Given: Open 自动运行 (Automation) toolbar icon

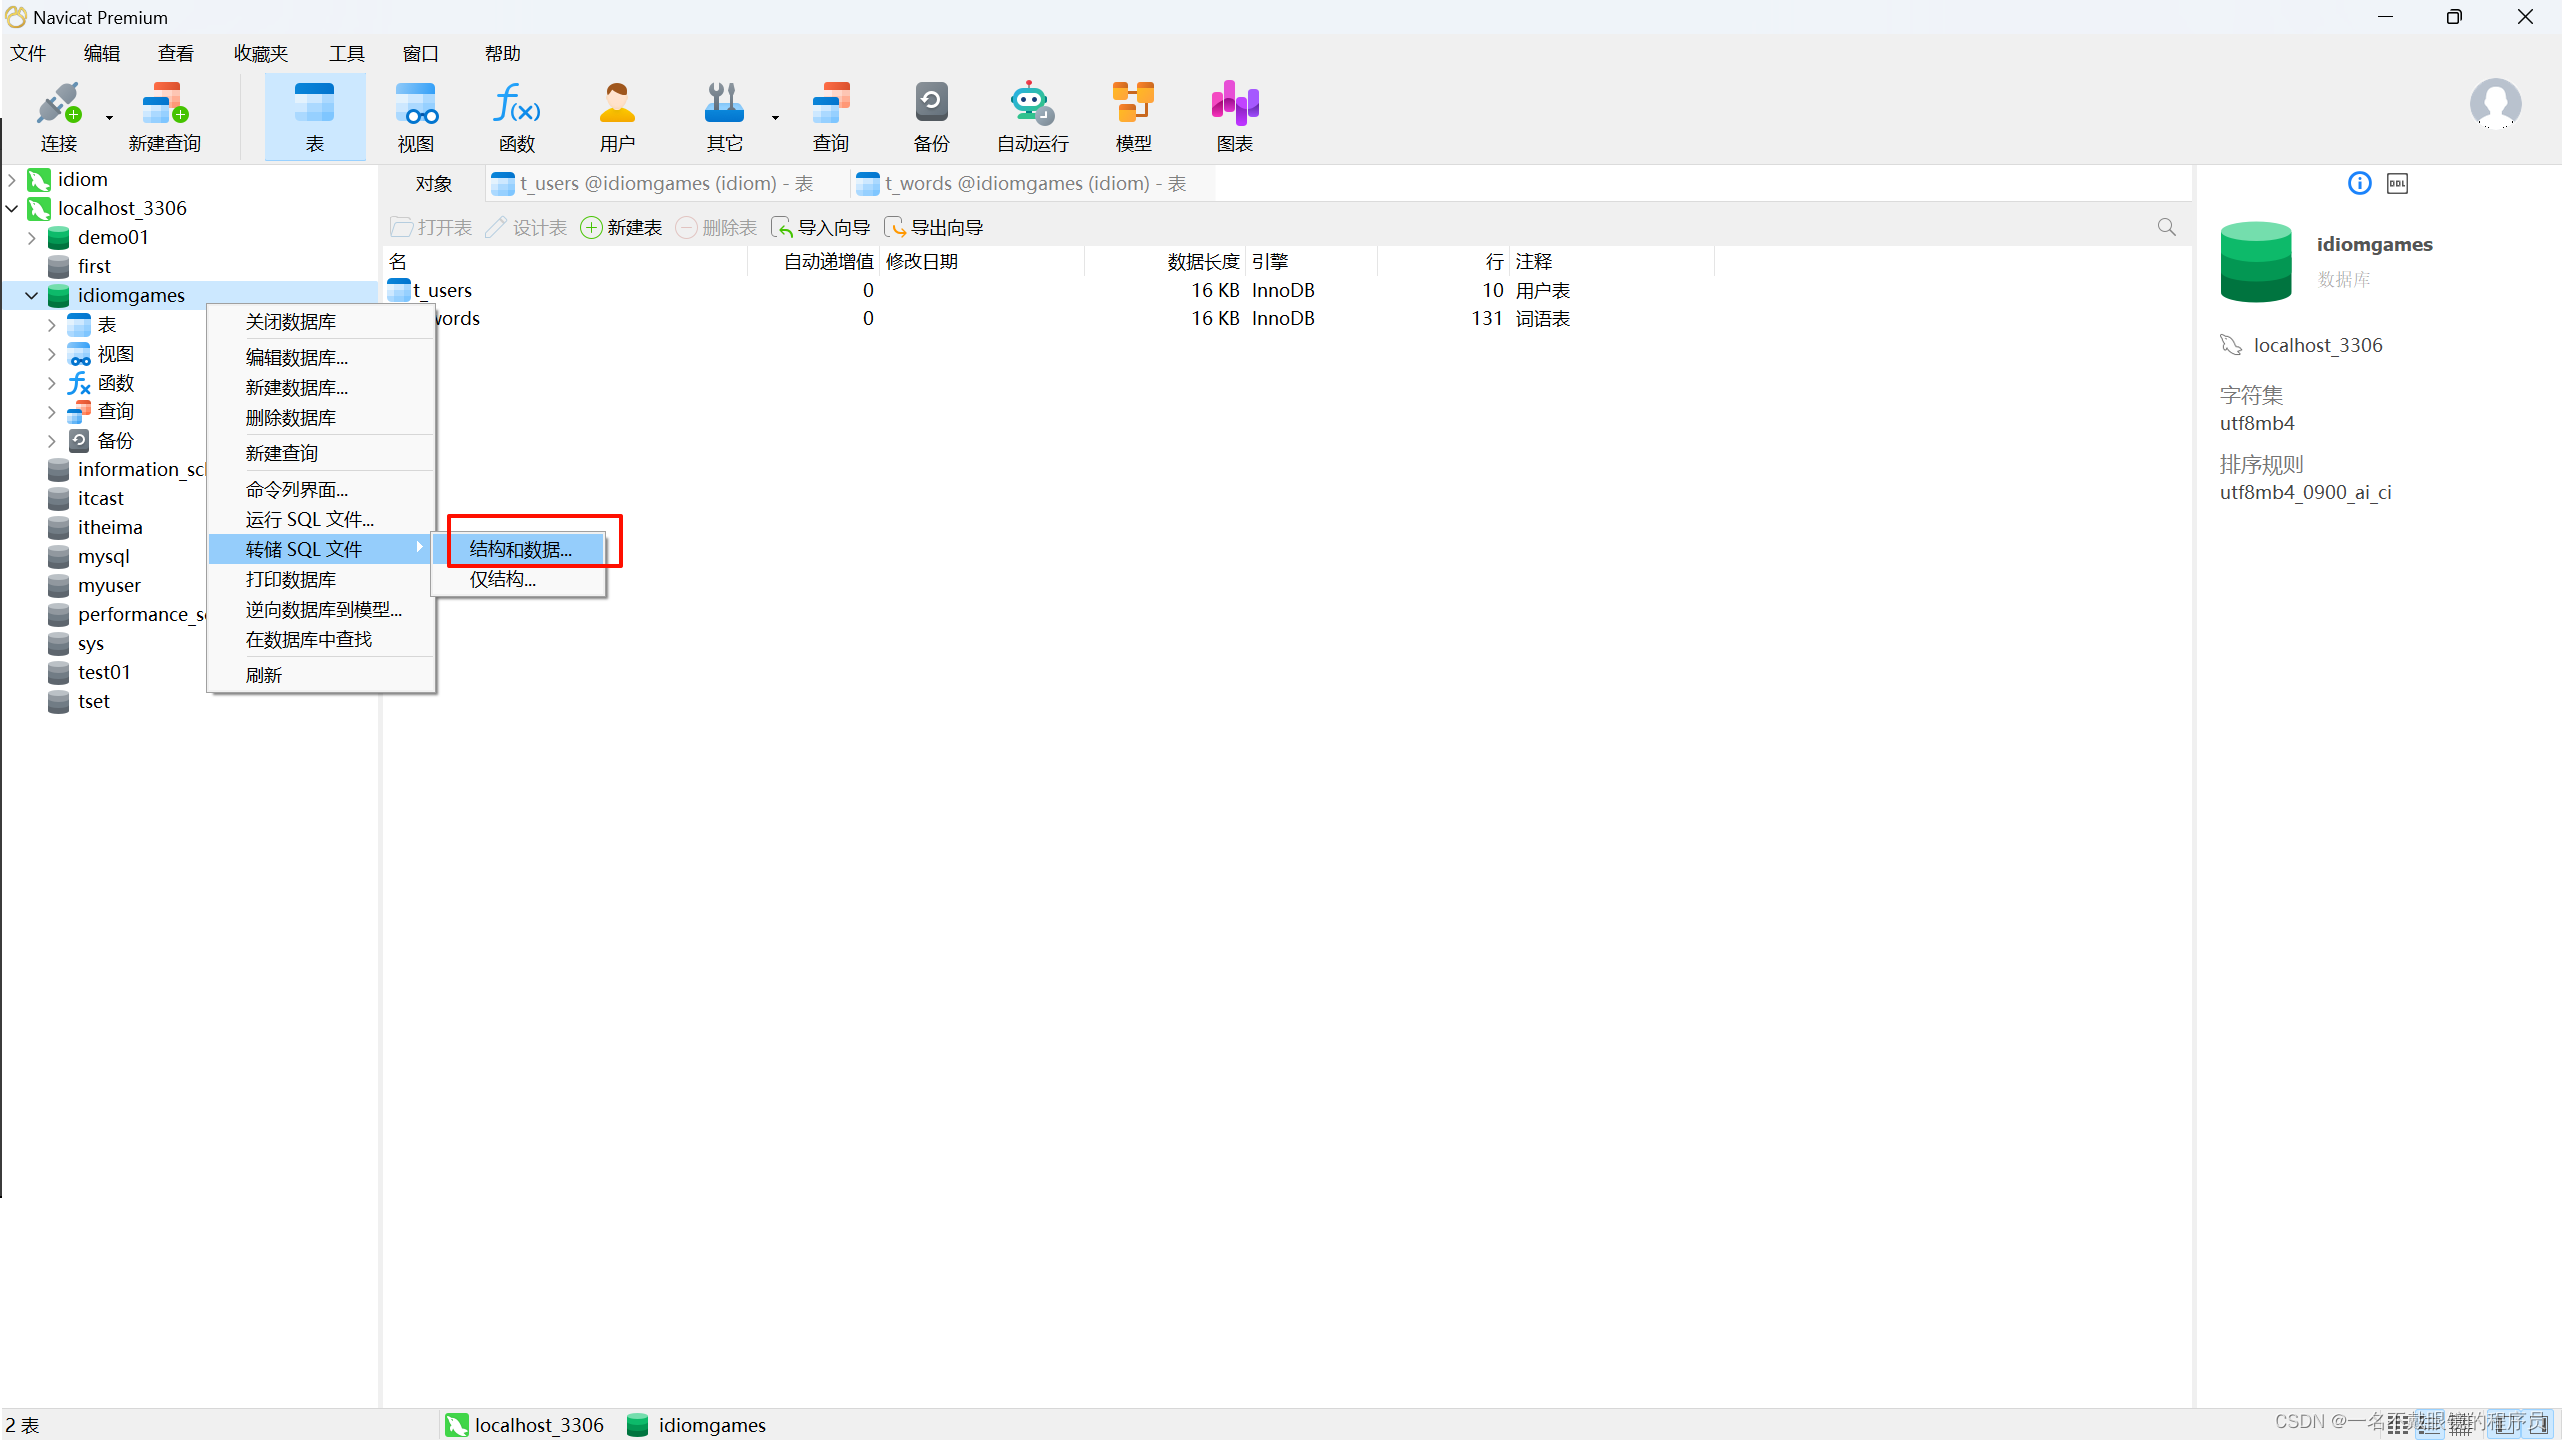Looking at the screenshot, I should pyautogui.click(x=1032, y=117).
